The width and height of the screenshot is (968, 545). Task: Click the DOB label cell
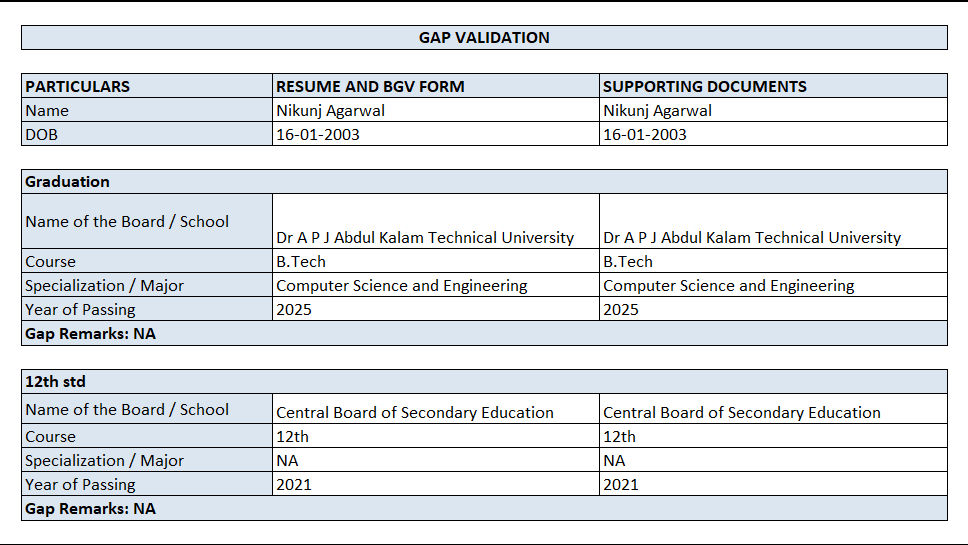tap(147, 134)
